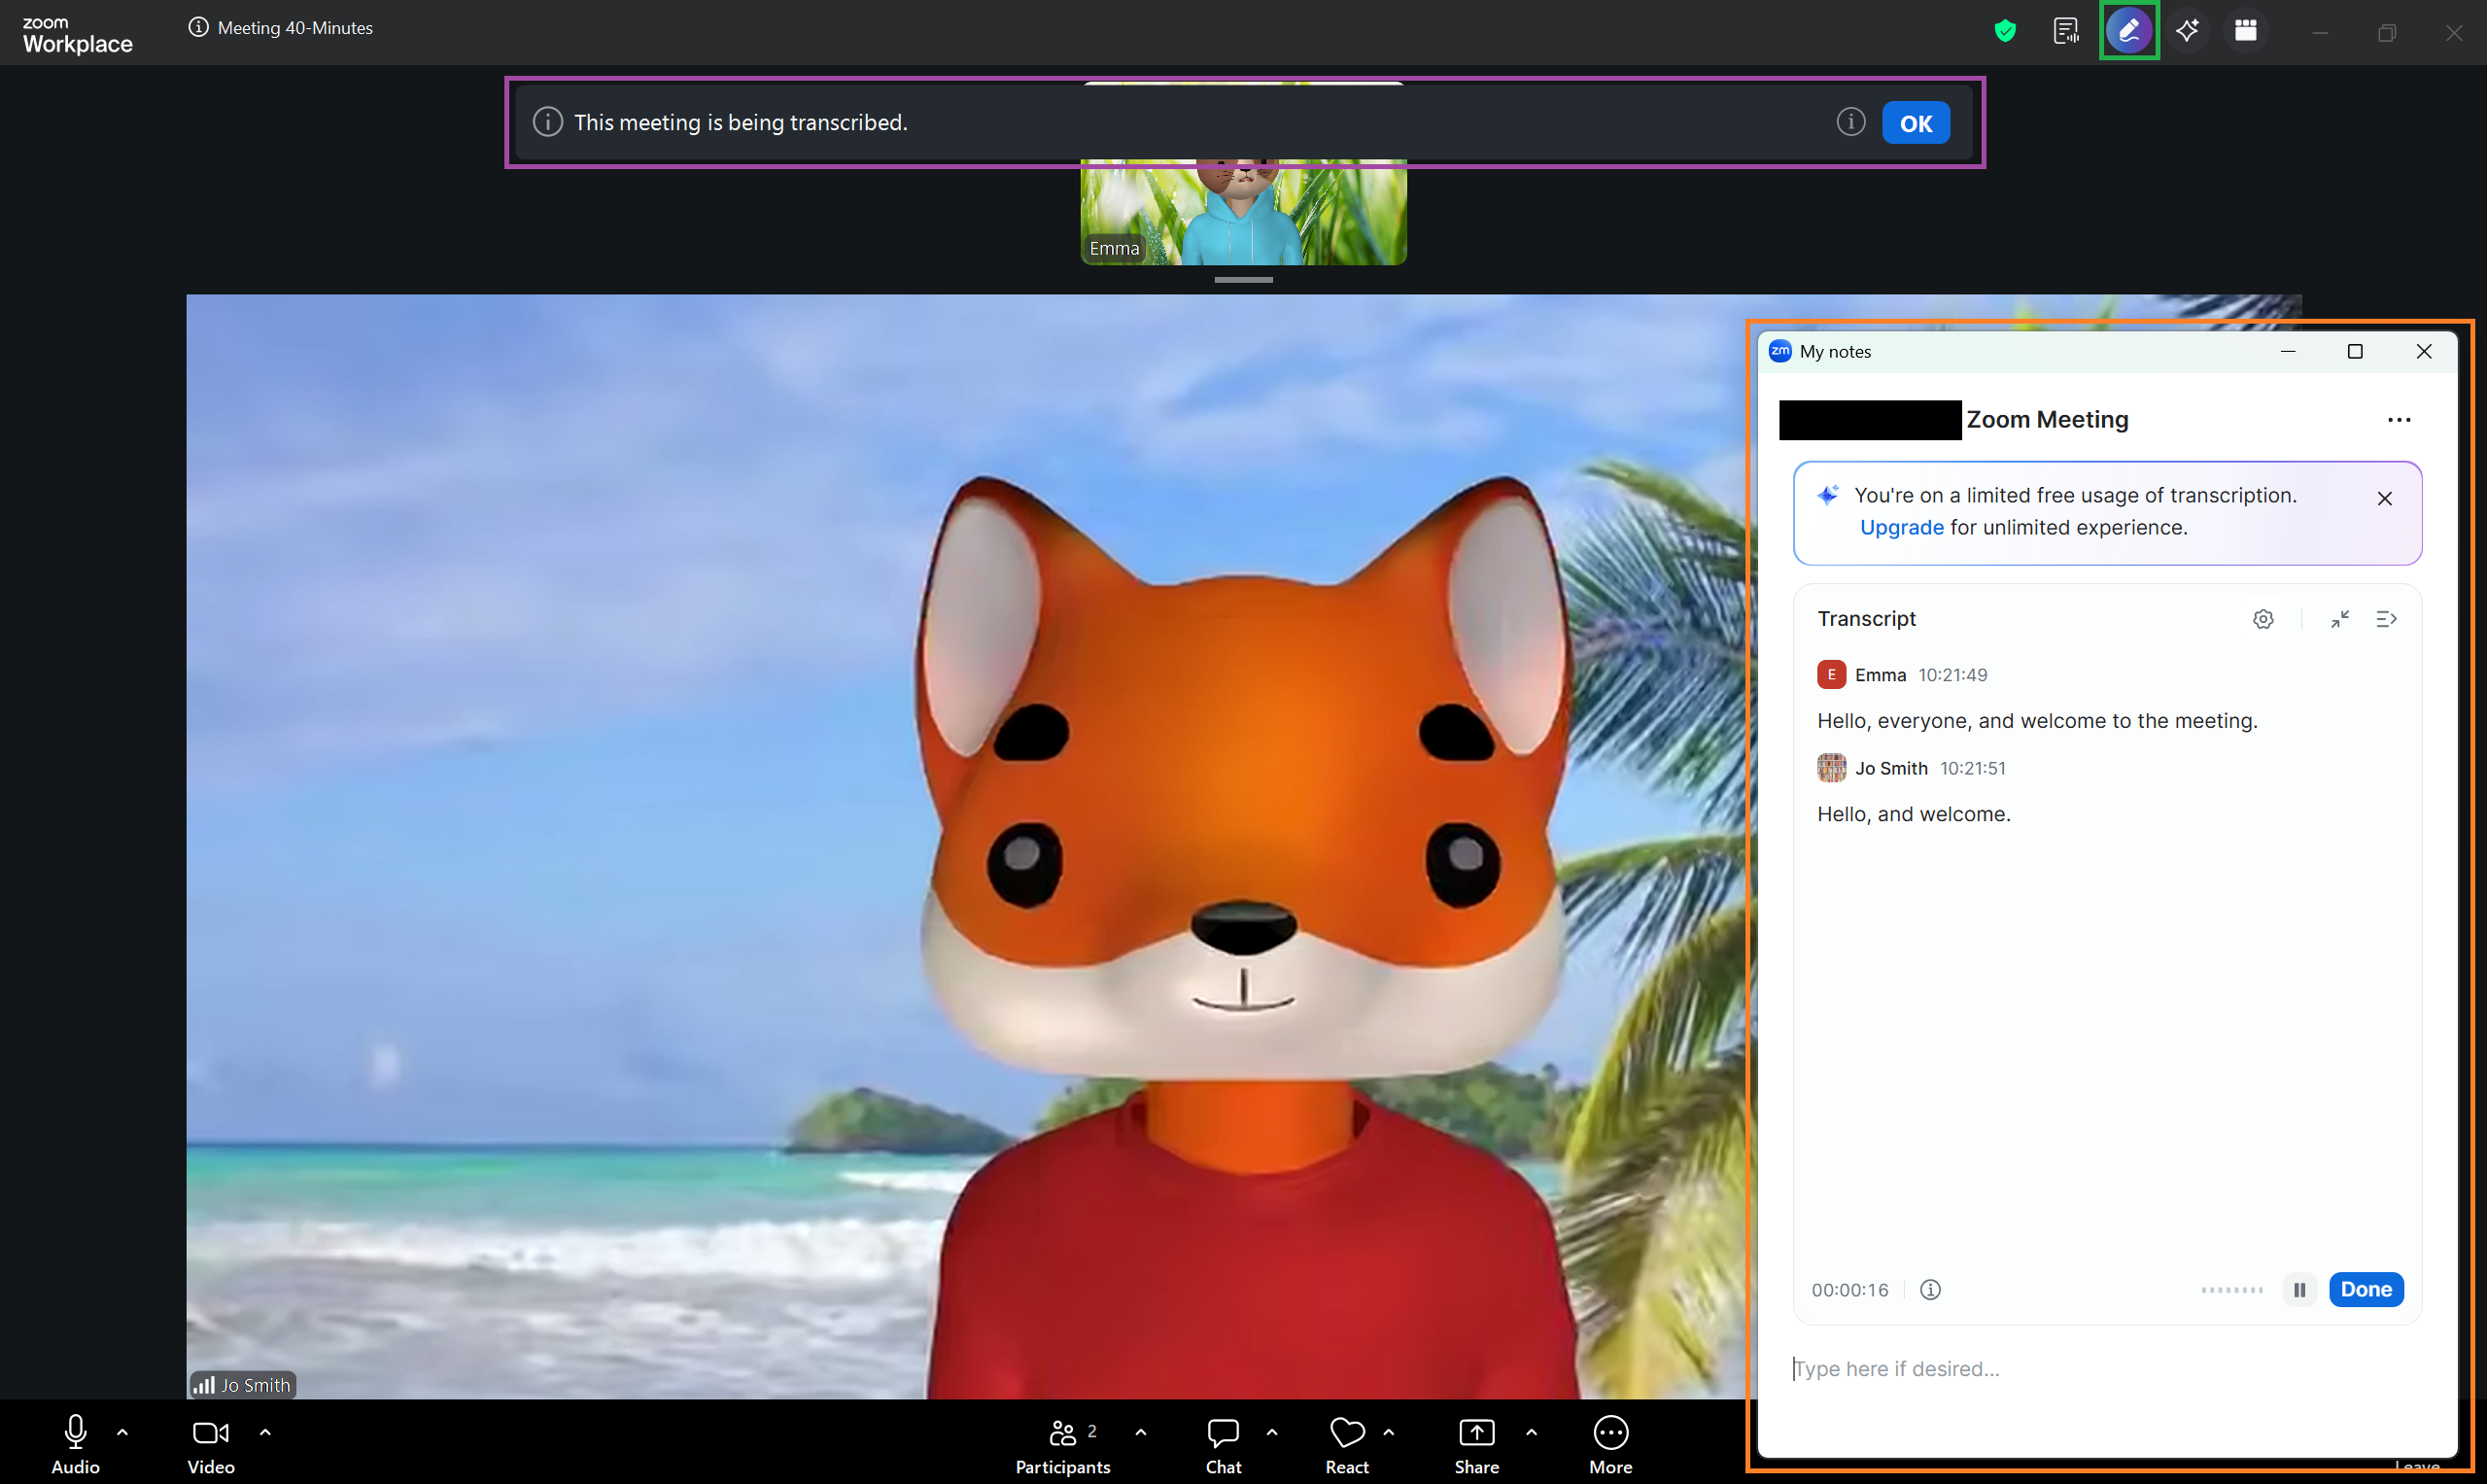Click the green encryption shield icon
2487x1484 pixels.
click(2004, 31)
